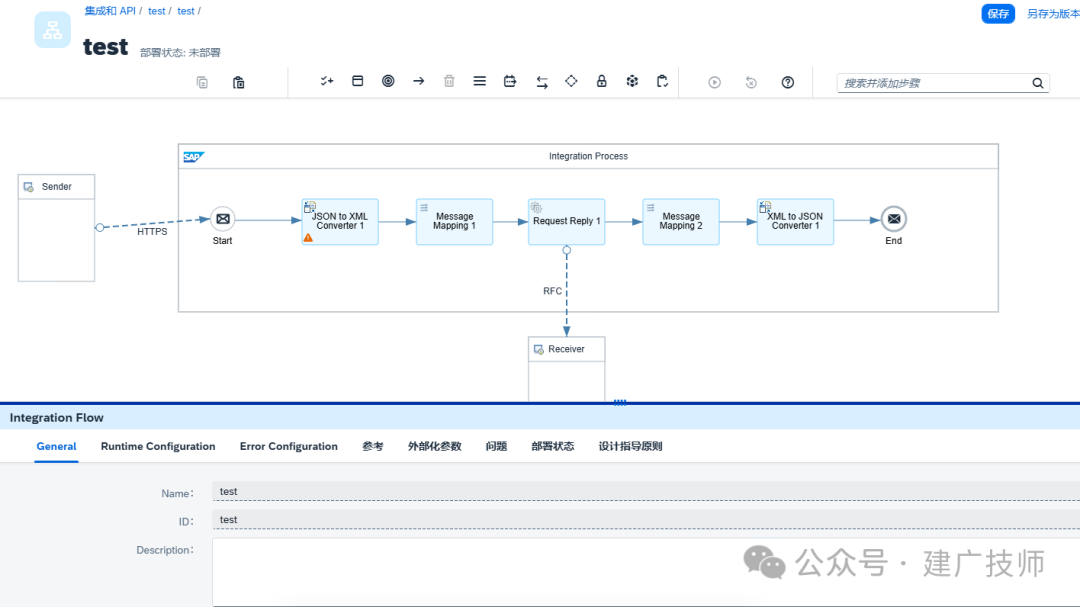Open the 参考 tab
This screenshot has width=1080, height=607.
tap(373, 446)
